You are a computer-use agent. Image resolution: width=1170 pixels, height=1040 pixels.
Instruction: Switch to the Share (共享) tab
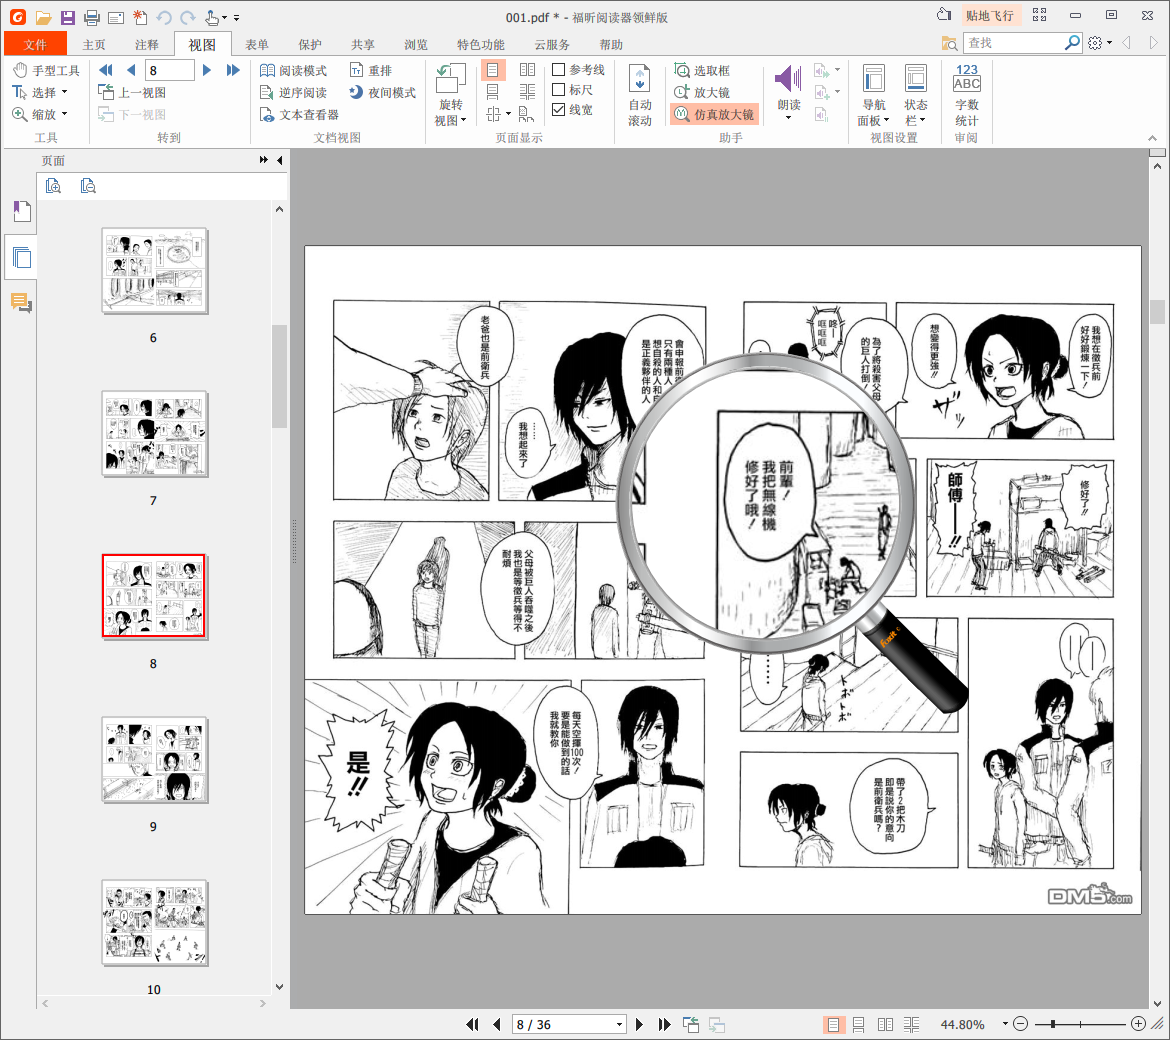coord(363,44)
